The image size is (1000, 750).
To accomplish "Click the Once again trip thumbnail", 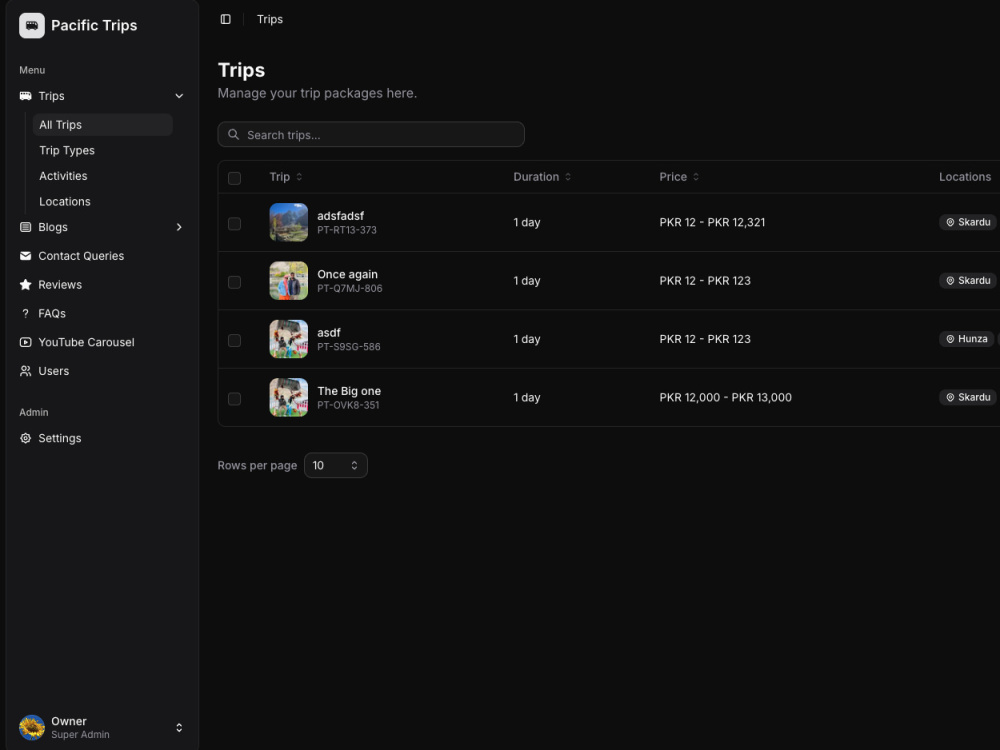I will 289,281.
